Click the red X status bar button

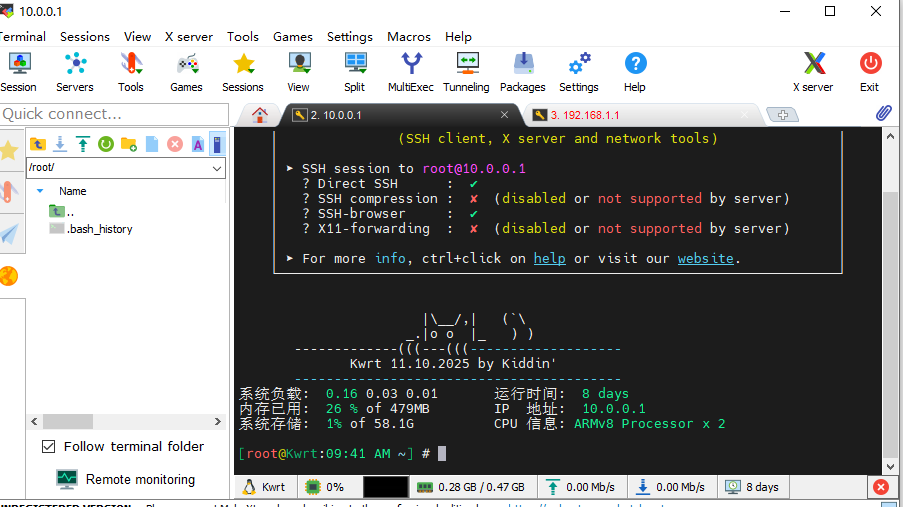point(881,487)
